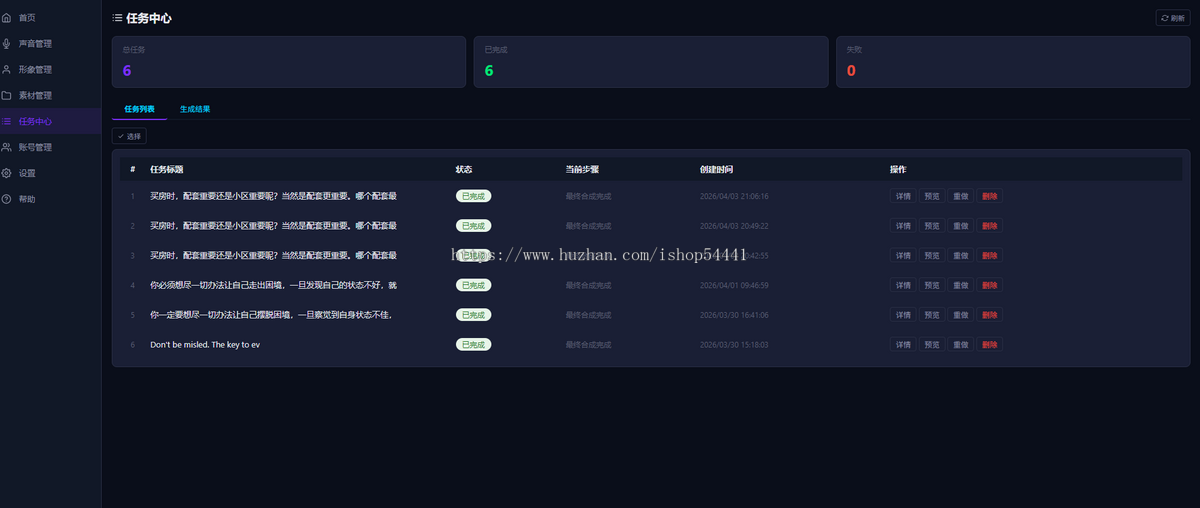Switch to the 任务列表 tab
The image size is (1200, 508).
(139, 109)
